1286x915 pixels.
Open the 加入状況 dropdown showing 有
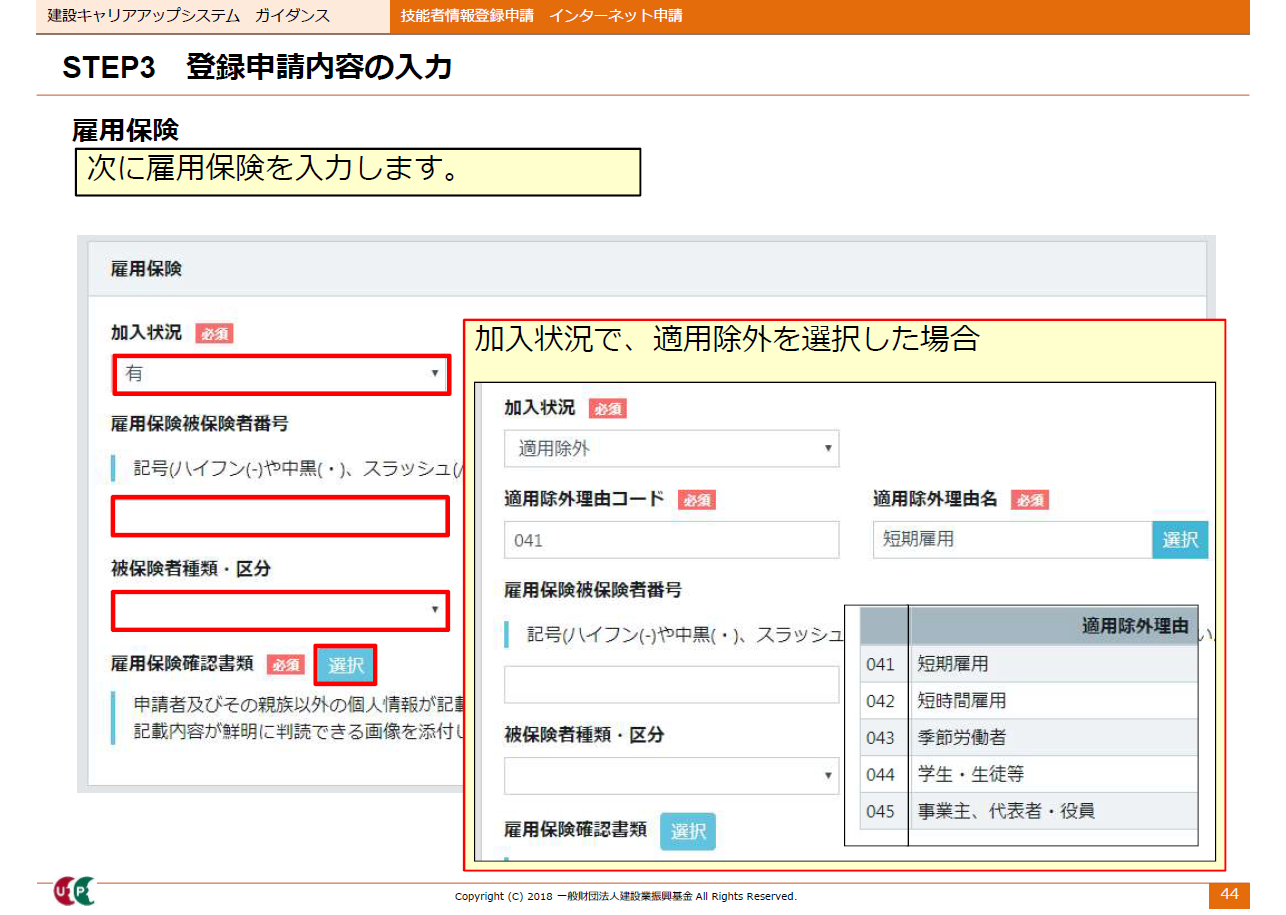[281, 374]
